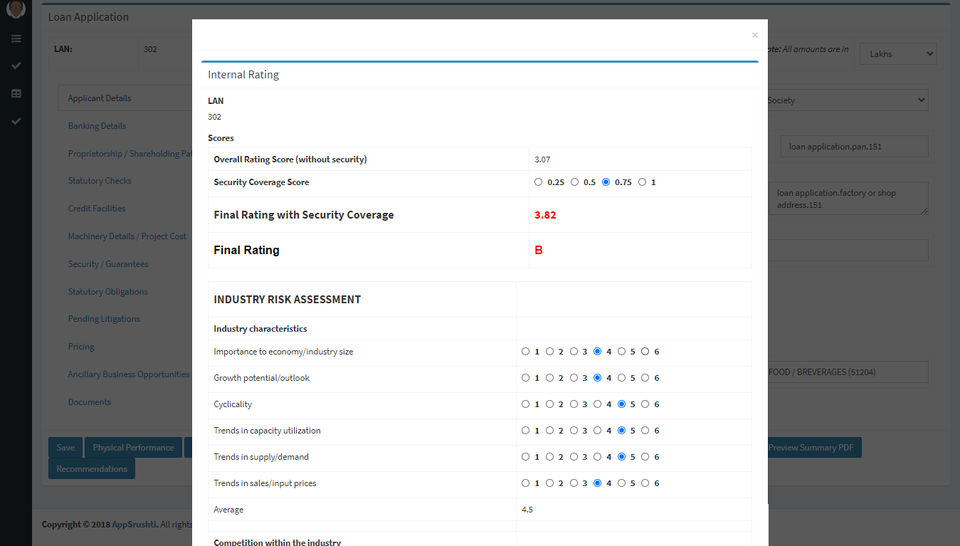Rate Growth potential/outlook as 5

(x=621, y=378)
